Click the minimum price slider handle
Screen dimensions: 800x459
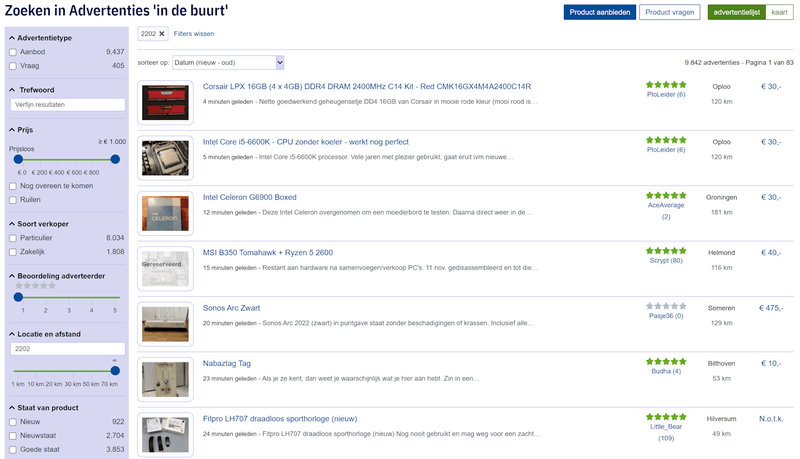18,159
